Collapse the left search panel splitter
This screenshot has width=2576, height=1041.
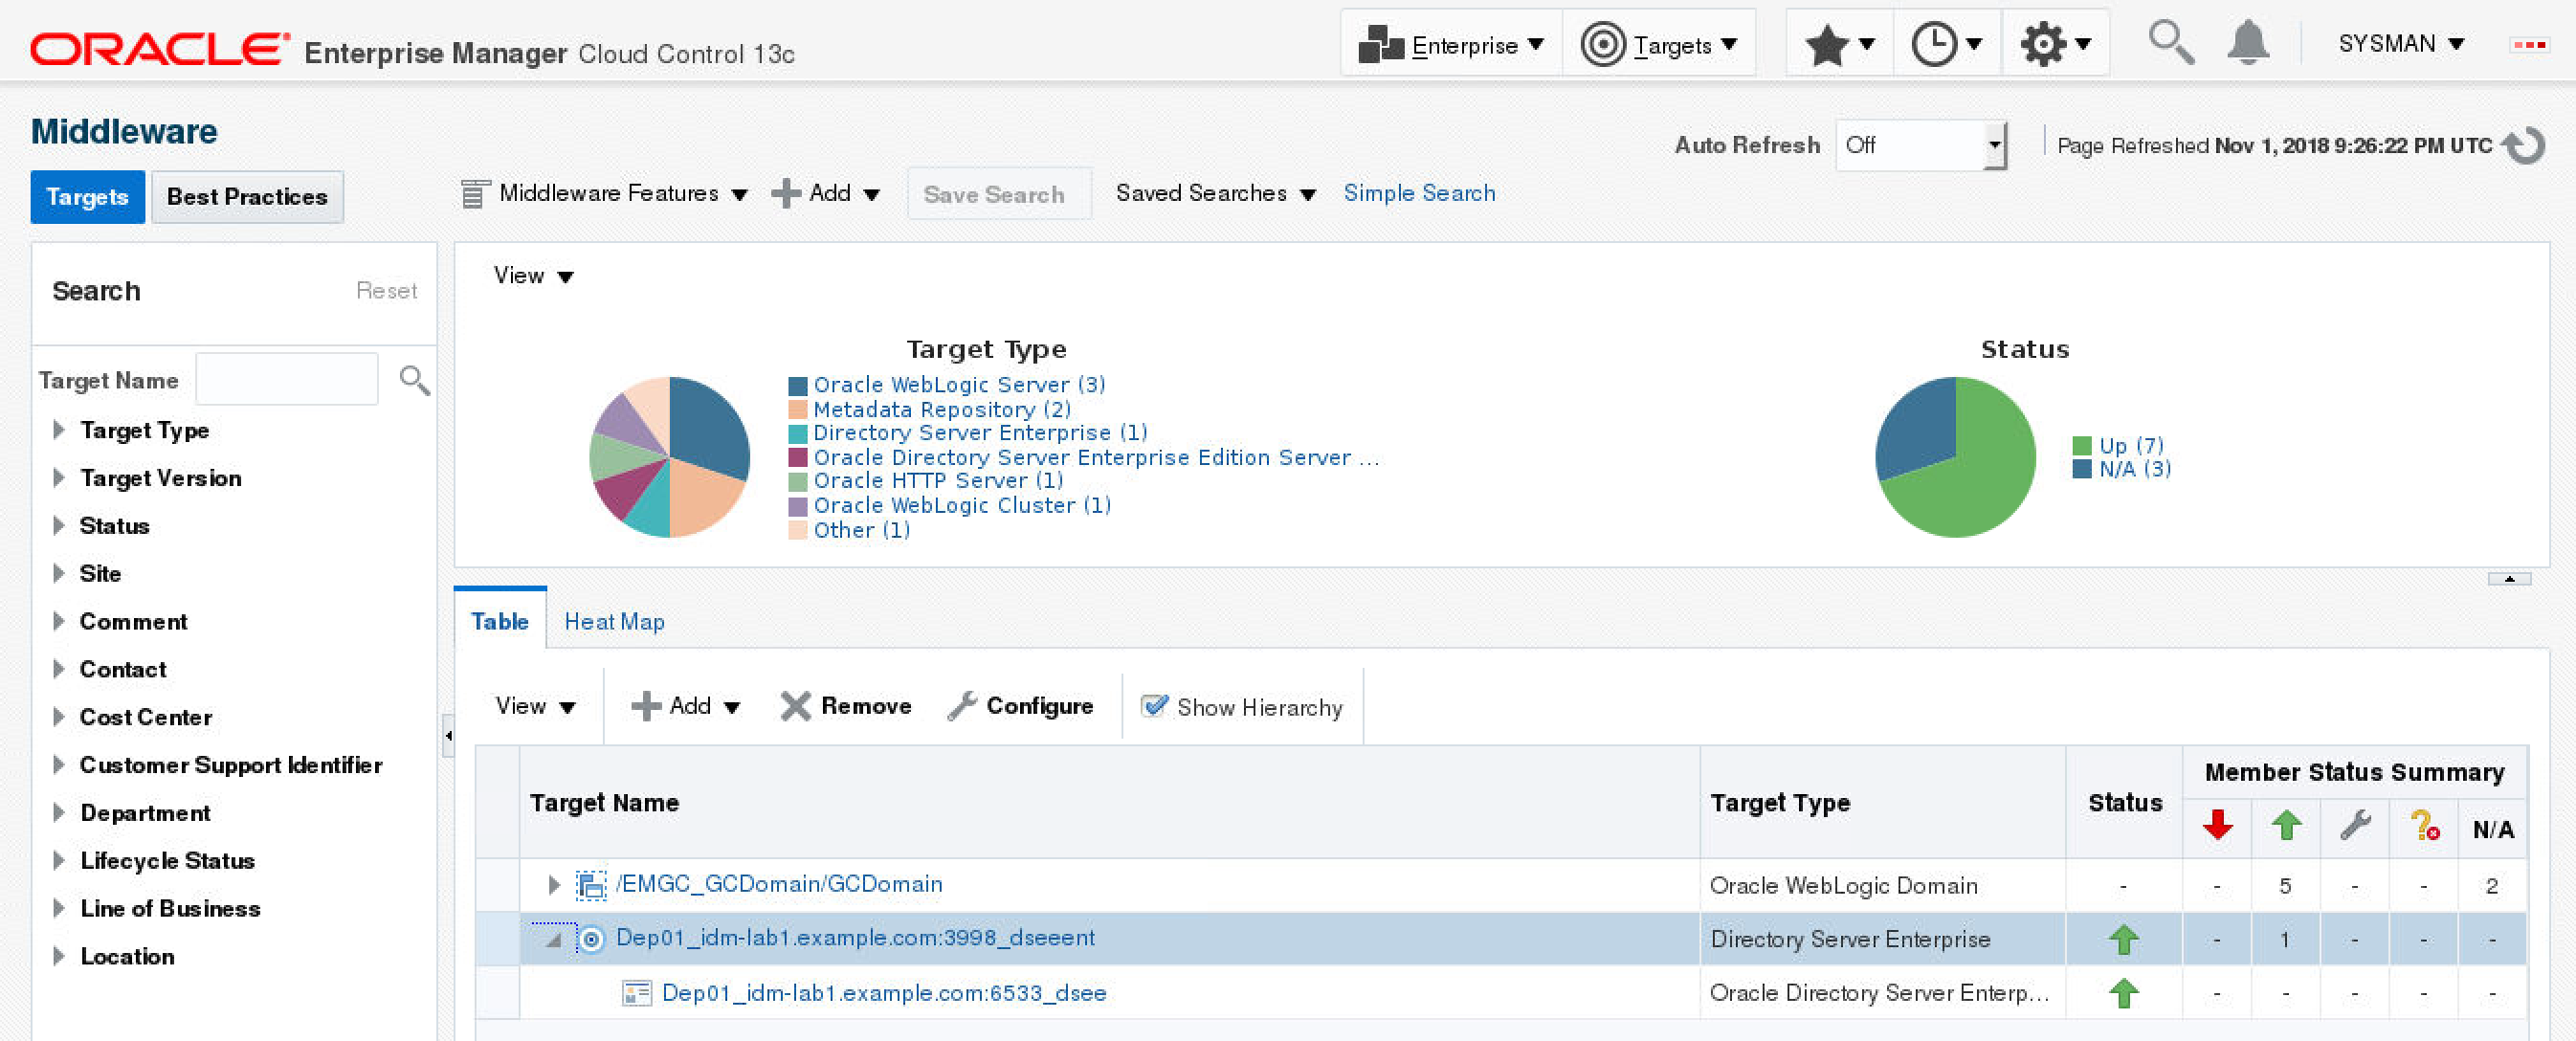tap(448, 736)
